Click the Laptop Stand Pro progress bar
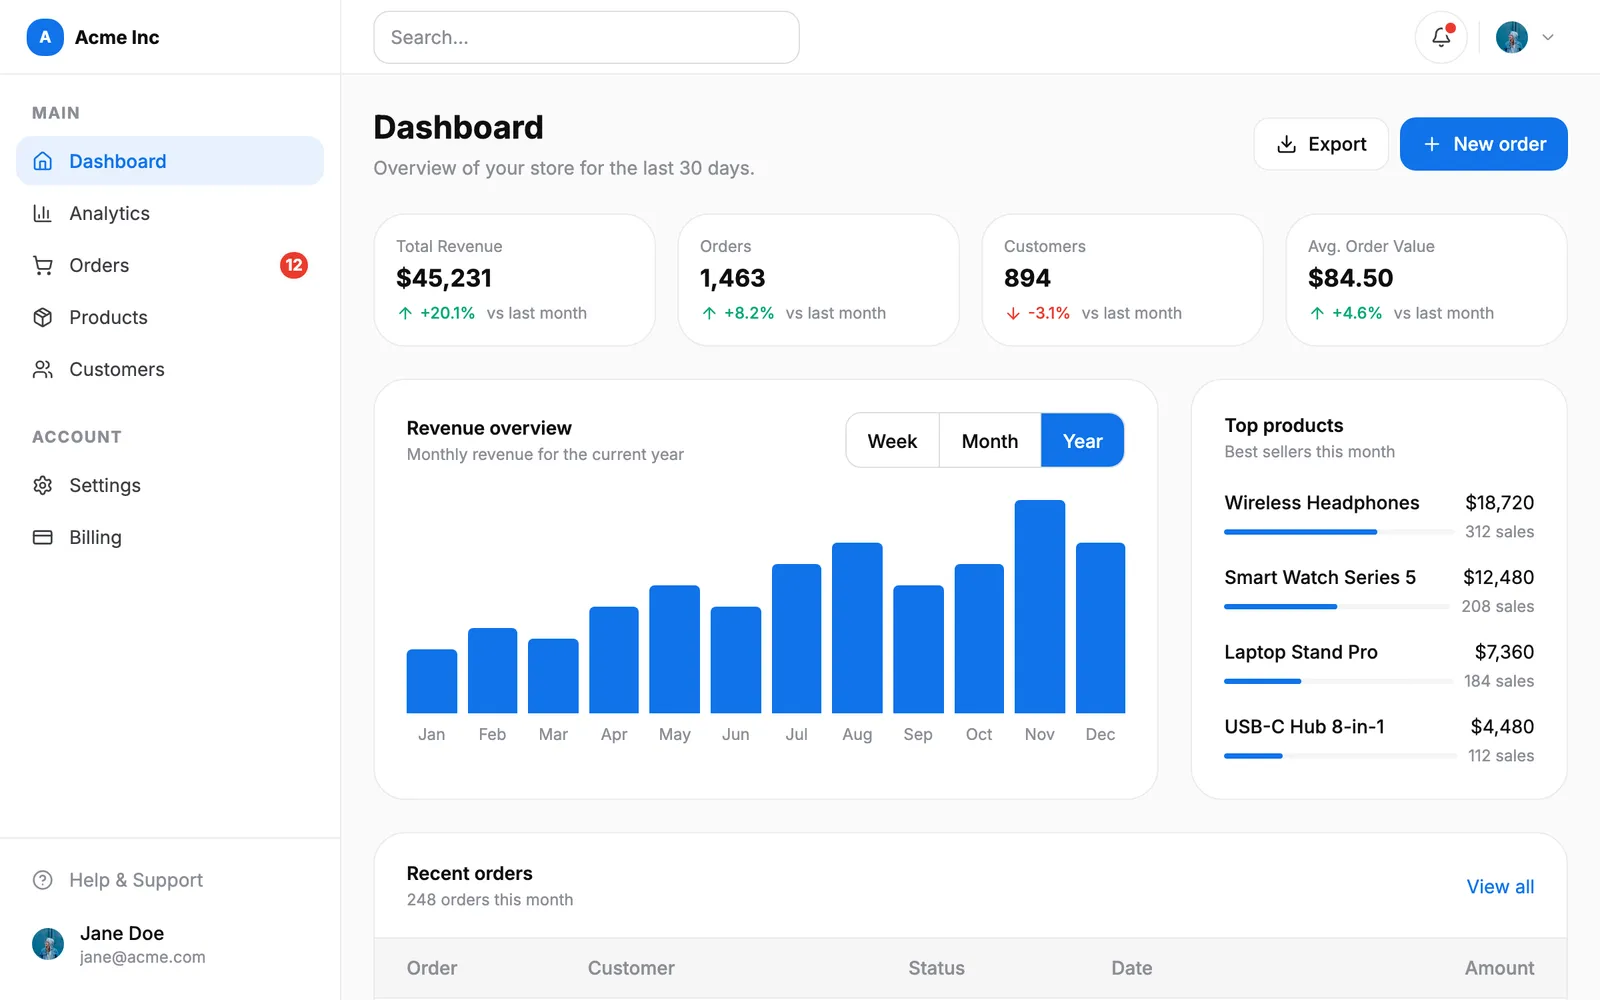This screenshot has height=1000, width=1600. (x=1339, y=681)
